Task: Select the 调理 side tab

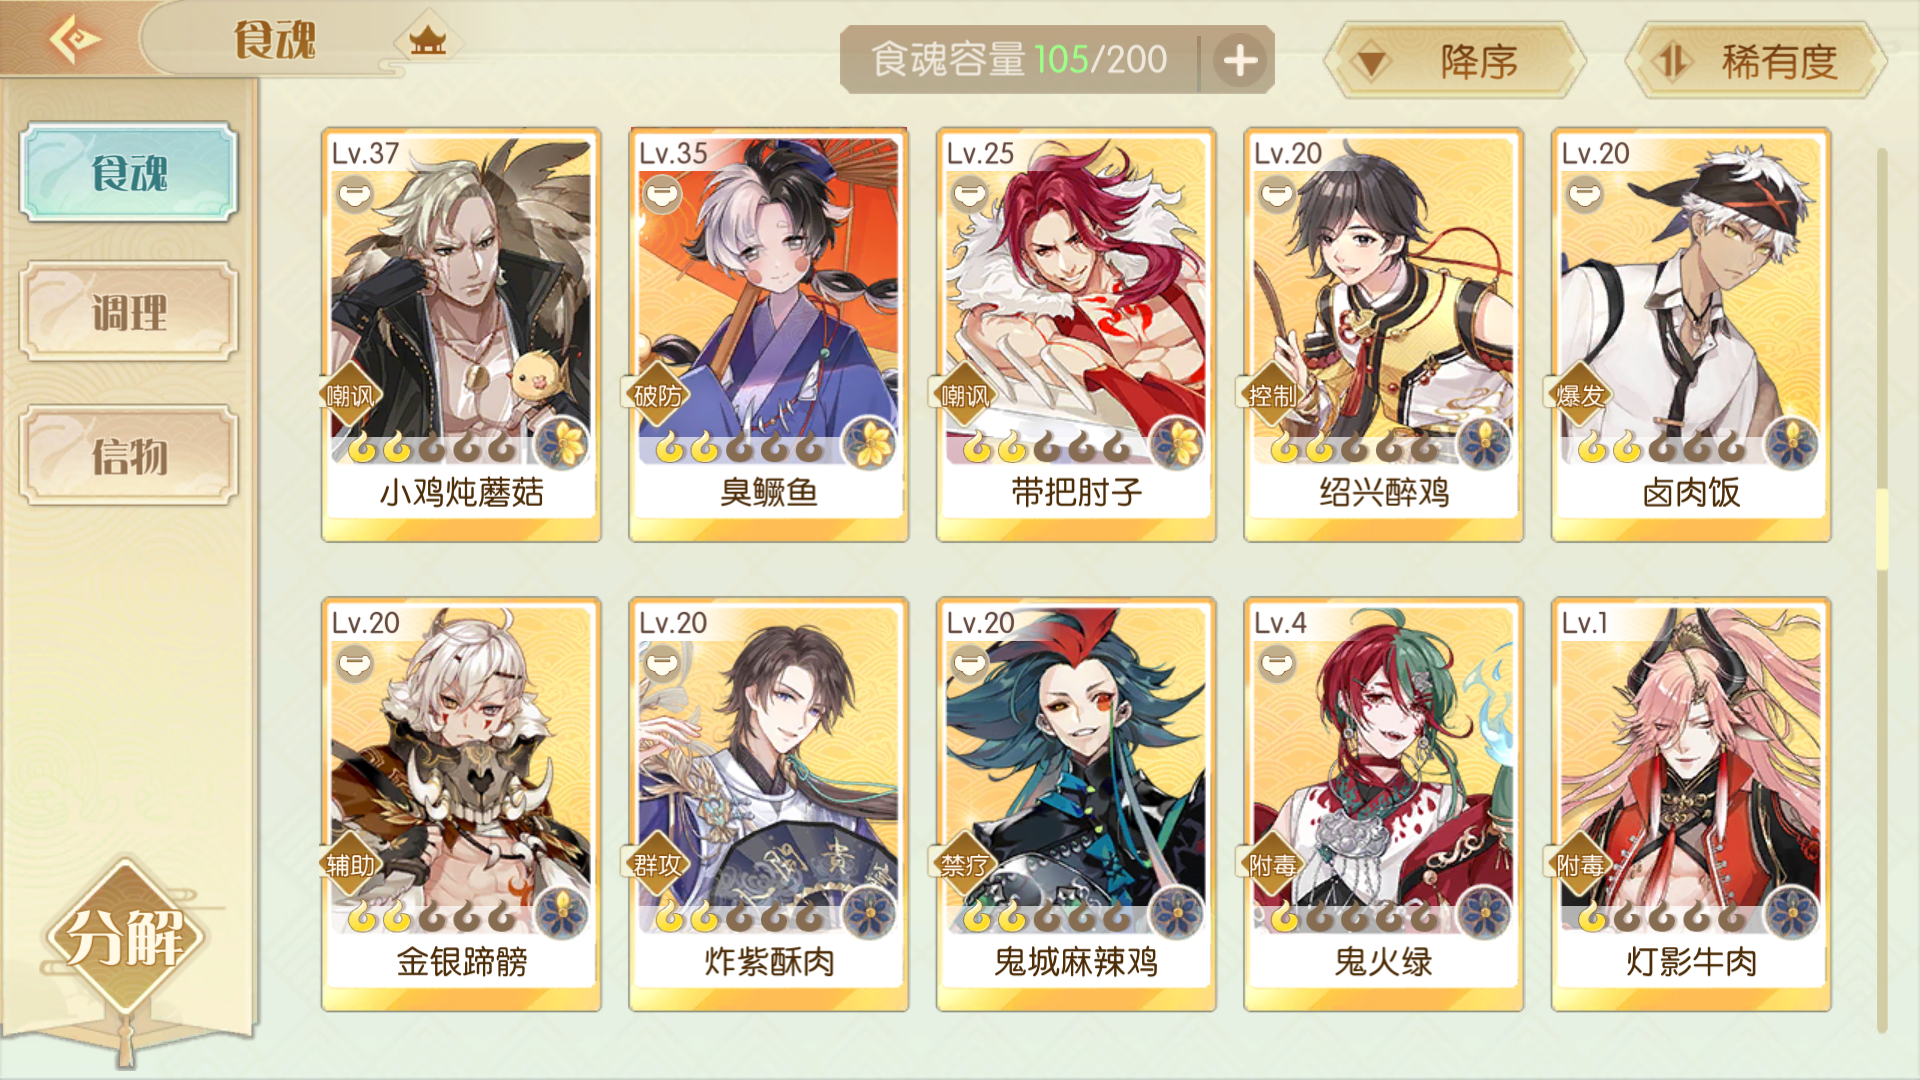Action: [x=129, y=311]
